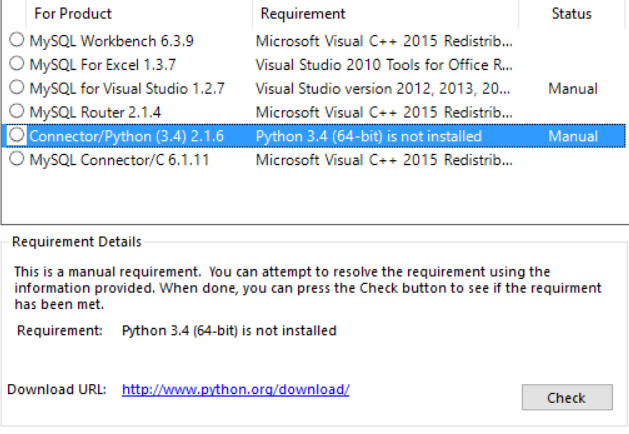Click Manual status of Connector/Python row
The height and width of the screenshot is (434, 629).
pyautogui.click(x=573, y=136)
